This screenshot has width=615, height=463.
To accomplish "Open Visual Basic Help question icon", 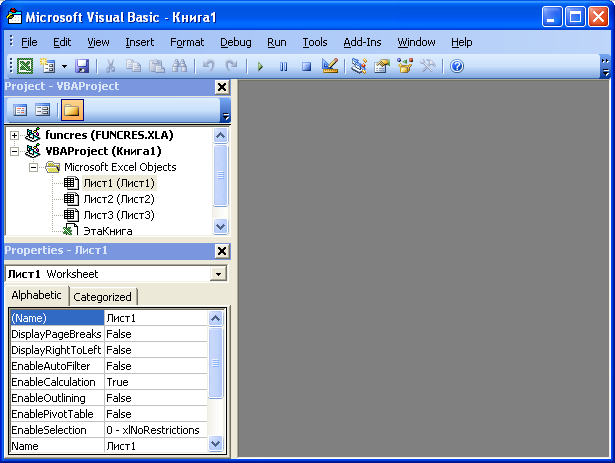I will click(457, 66).
